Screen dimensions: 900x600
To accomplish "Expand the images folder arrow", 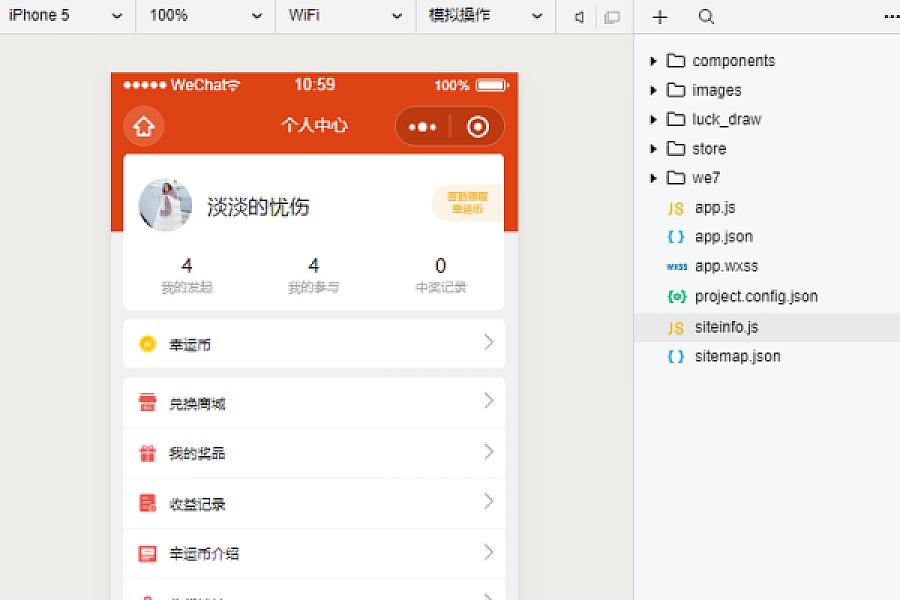I will (653, 90).
